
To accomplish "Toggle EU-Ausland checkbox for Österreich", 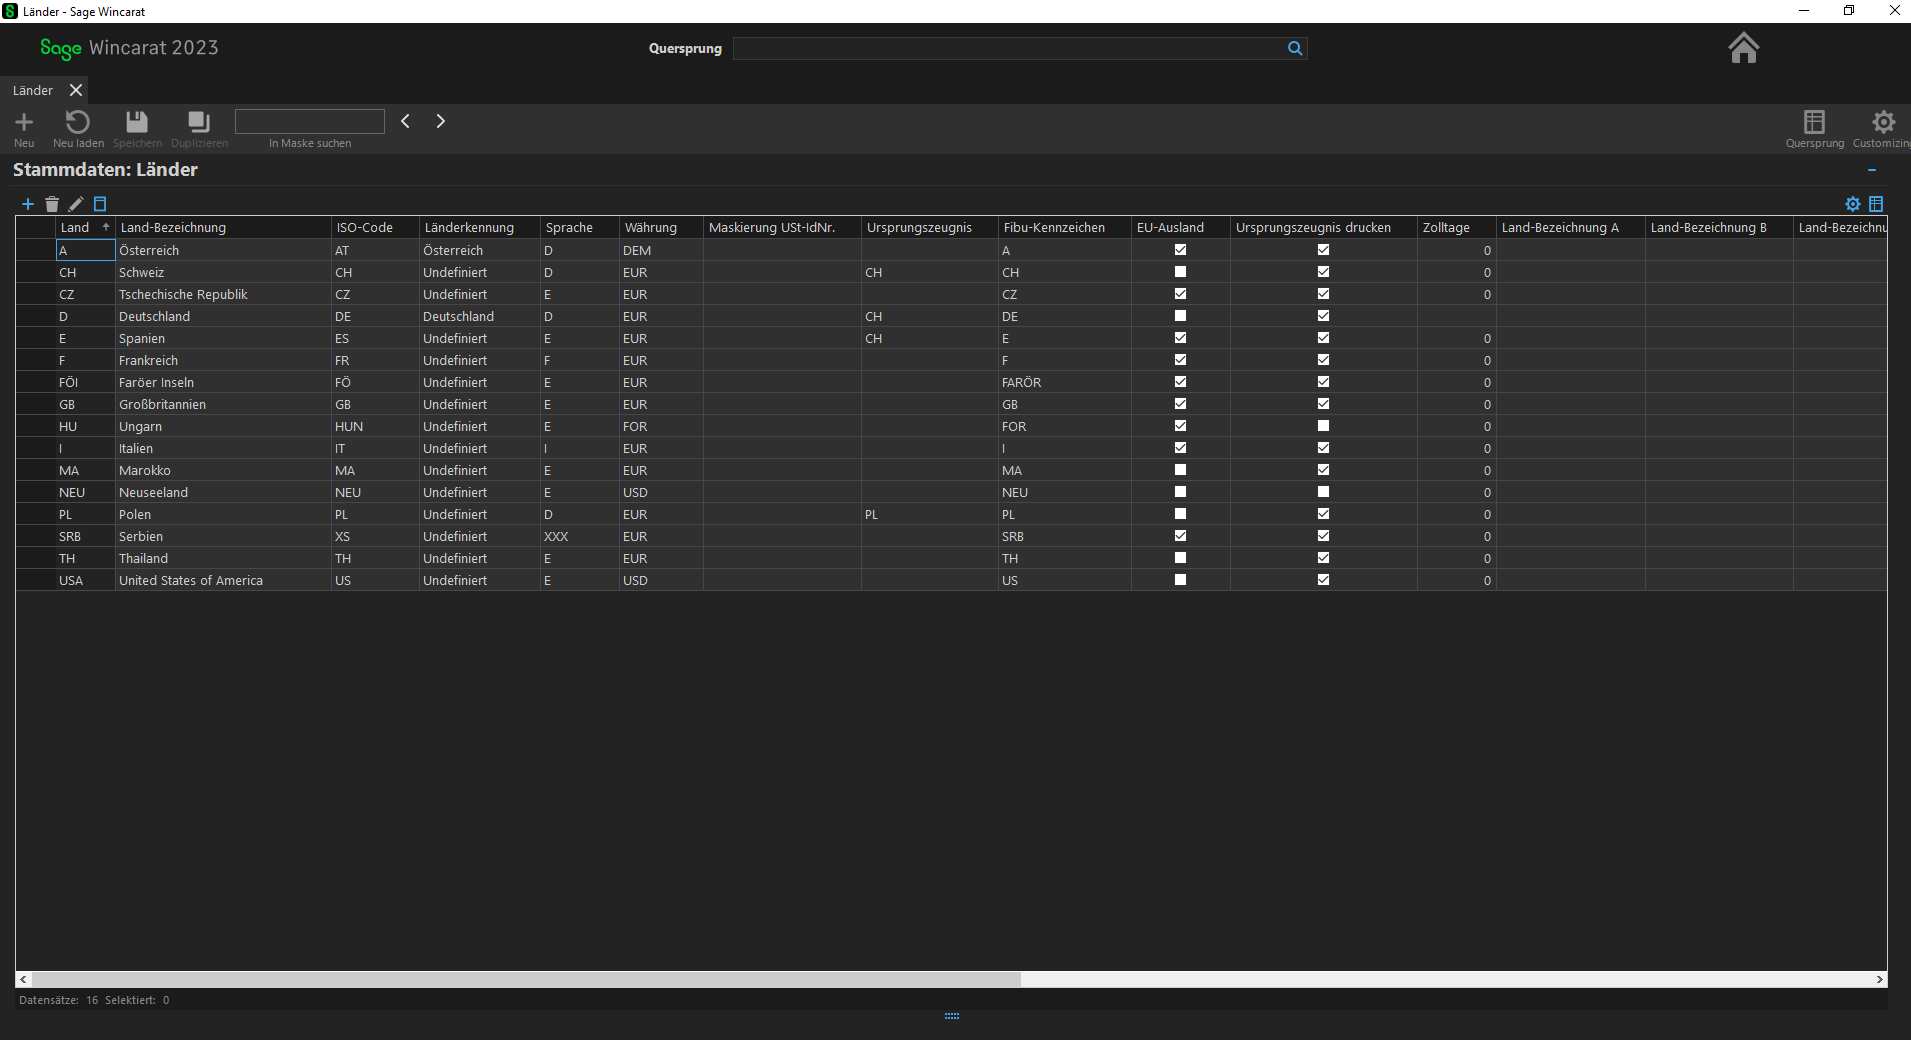I will click(1180, 250).
